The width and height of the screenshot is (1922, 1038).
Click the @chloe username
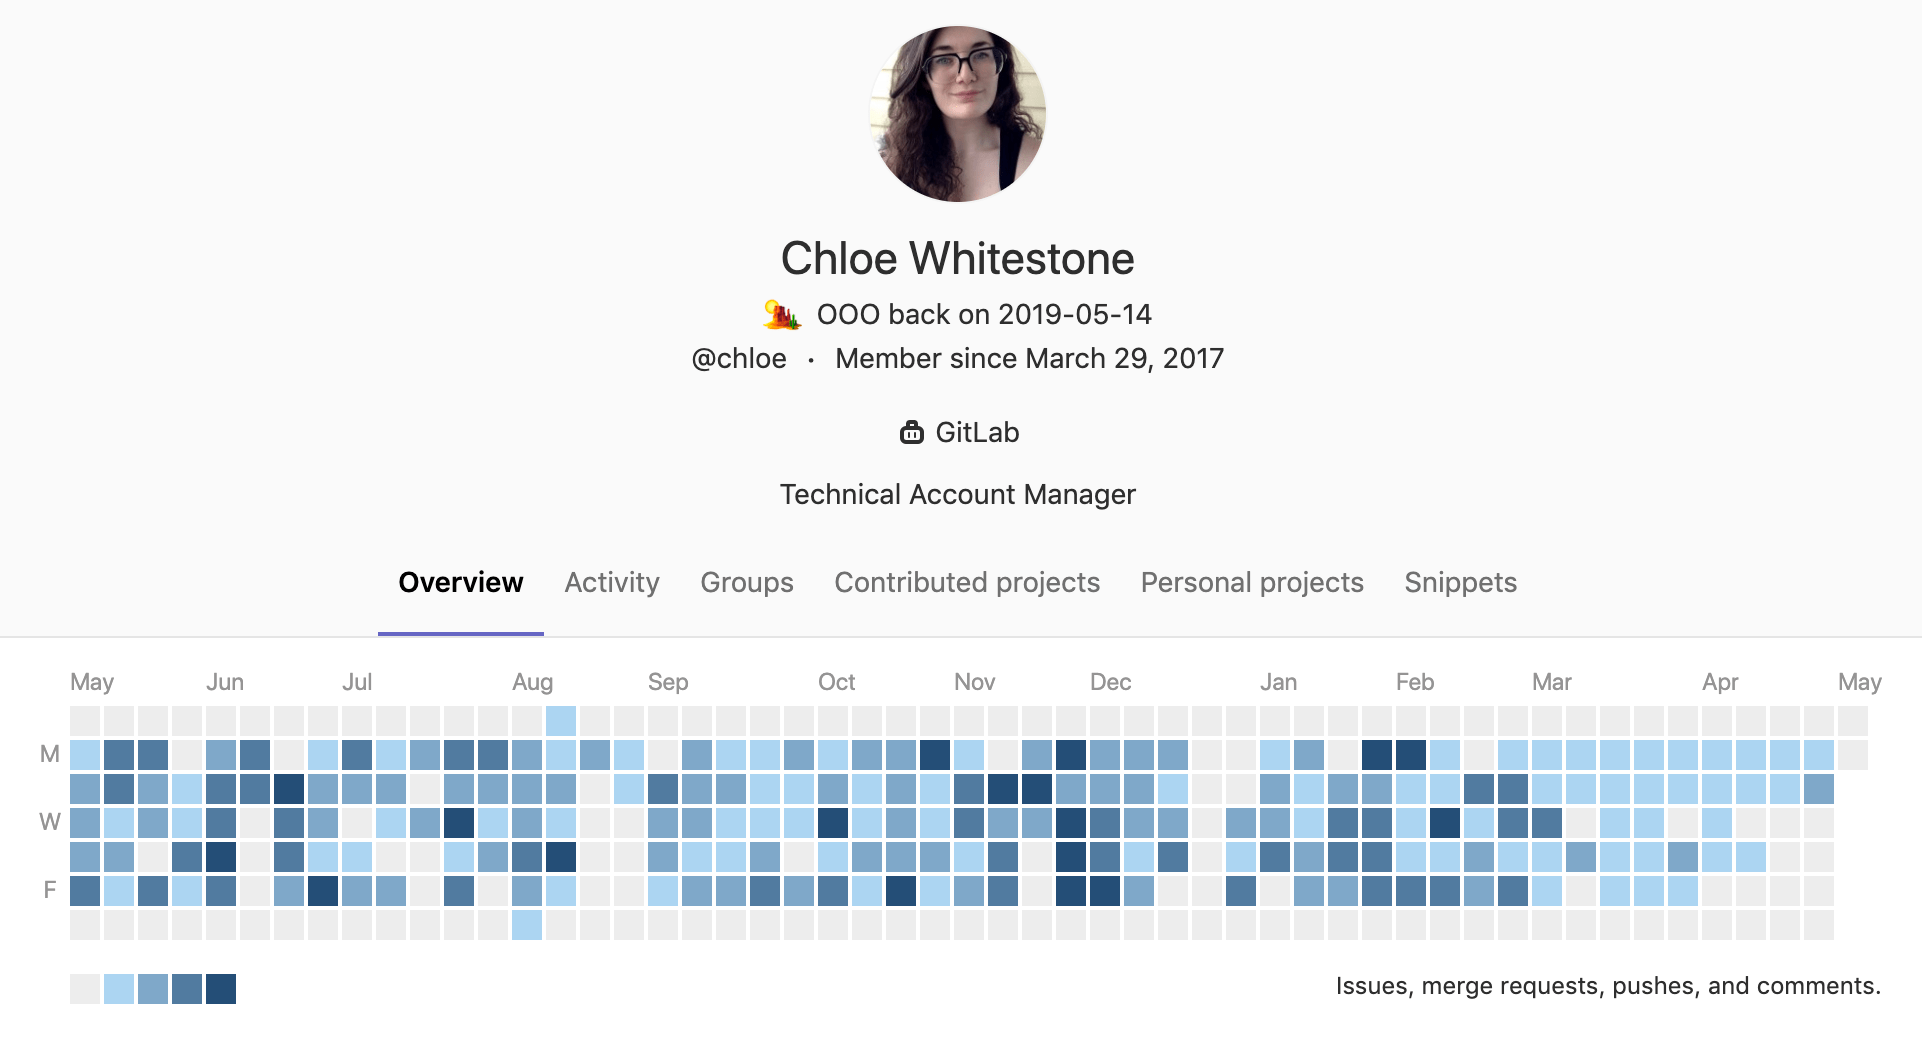[739, 358]
